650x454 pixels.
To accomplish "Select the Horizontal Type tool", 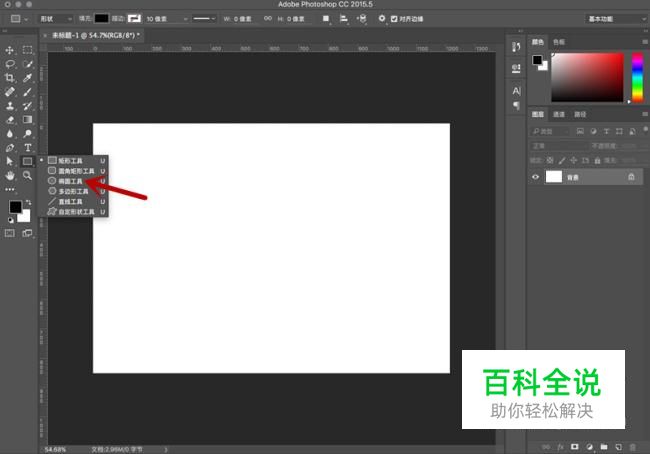I will [x=28, y=147].
